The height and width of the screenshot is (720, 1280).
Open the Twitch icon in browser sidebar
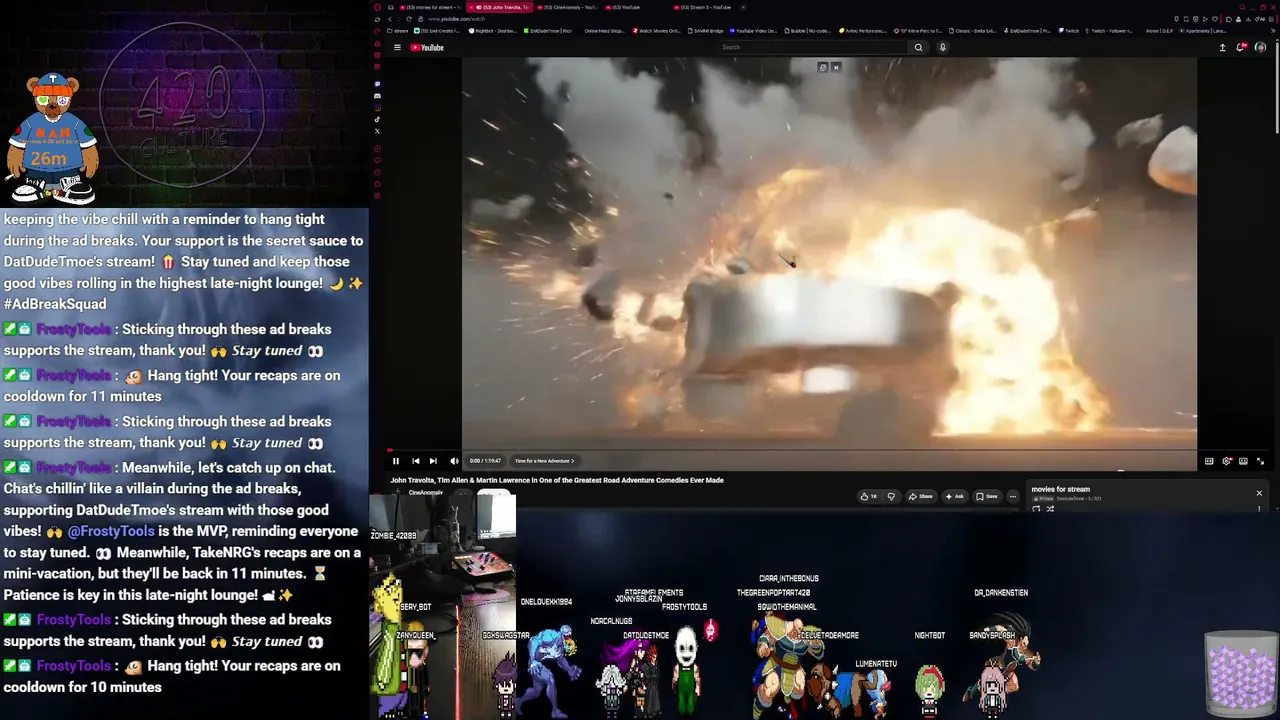[x=377, y=84]
